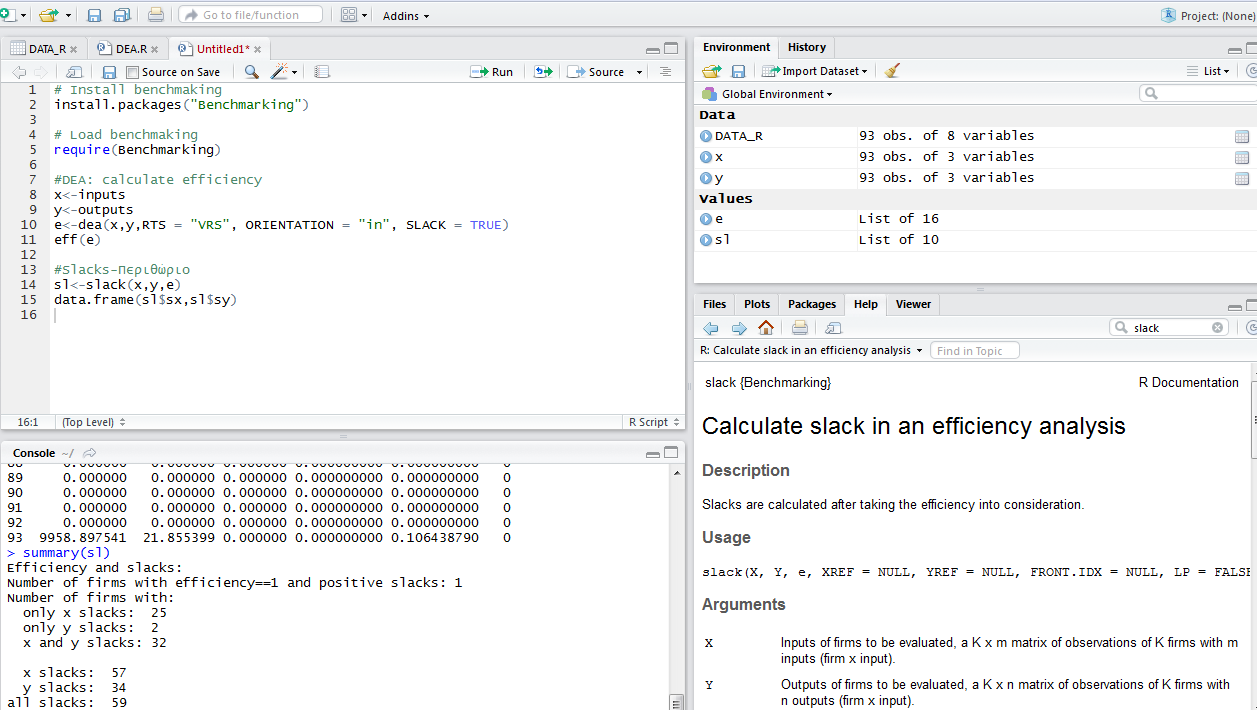Image resolution: width=1257 pixels, height=710 pixels.
Task: Close the Untitled1 tab
Action: (257, 49)
